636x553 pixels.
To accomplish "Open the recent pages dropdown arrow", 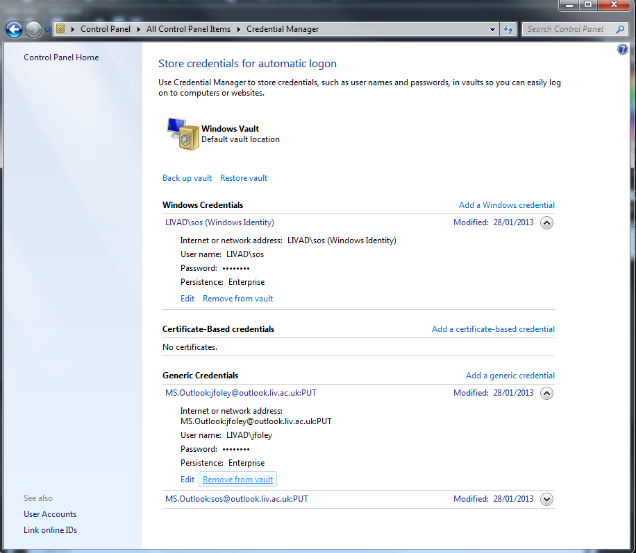I will [x=47, y=30].
